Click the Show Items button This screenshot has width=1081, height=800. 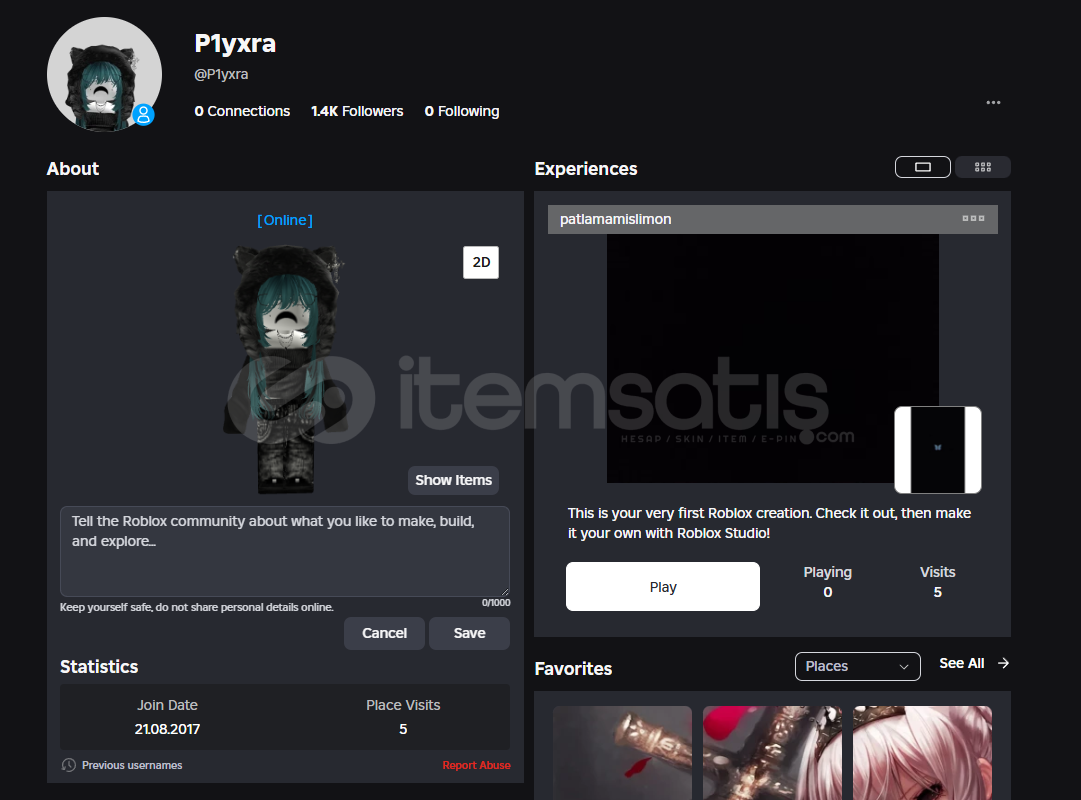453,480
